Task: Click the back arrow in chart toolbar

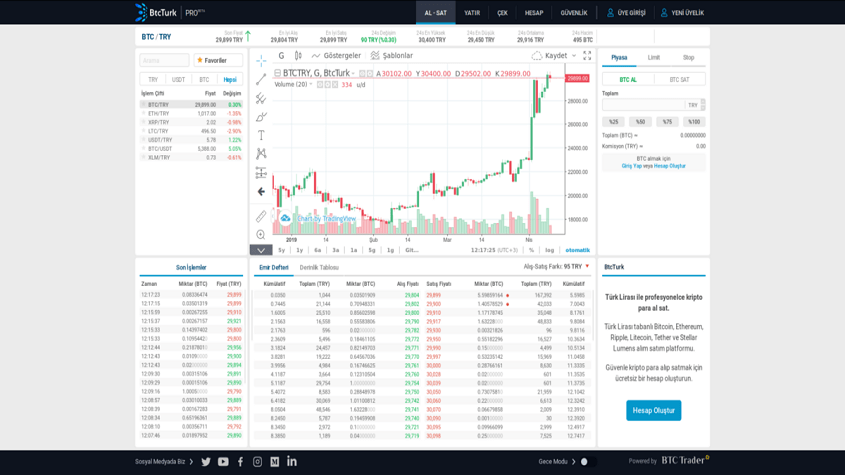Action: tap(261, 191)
